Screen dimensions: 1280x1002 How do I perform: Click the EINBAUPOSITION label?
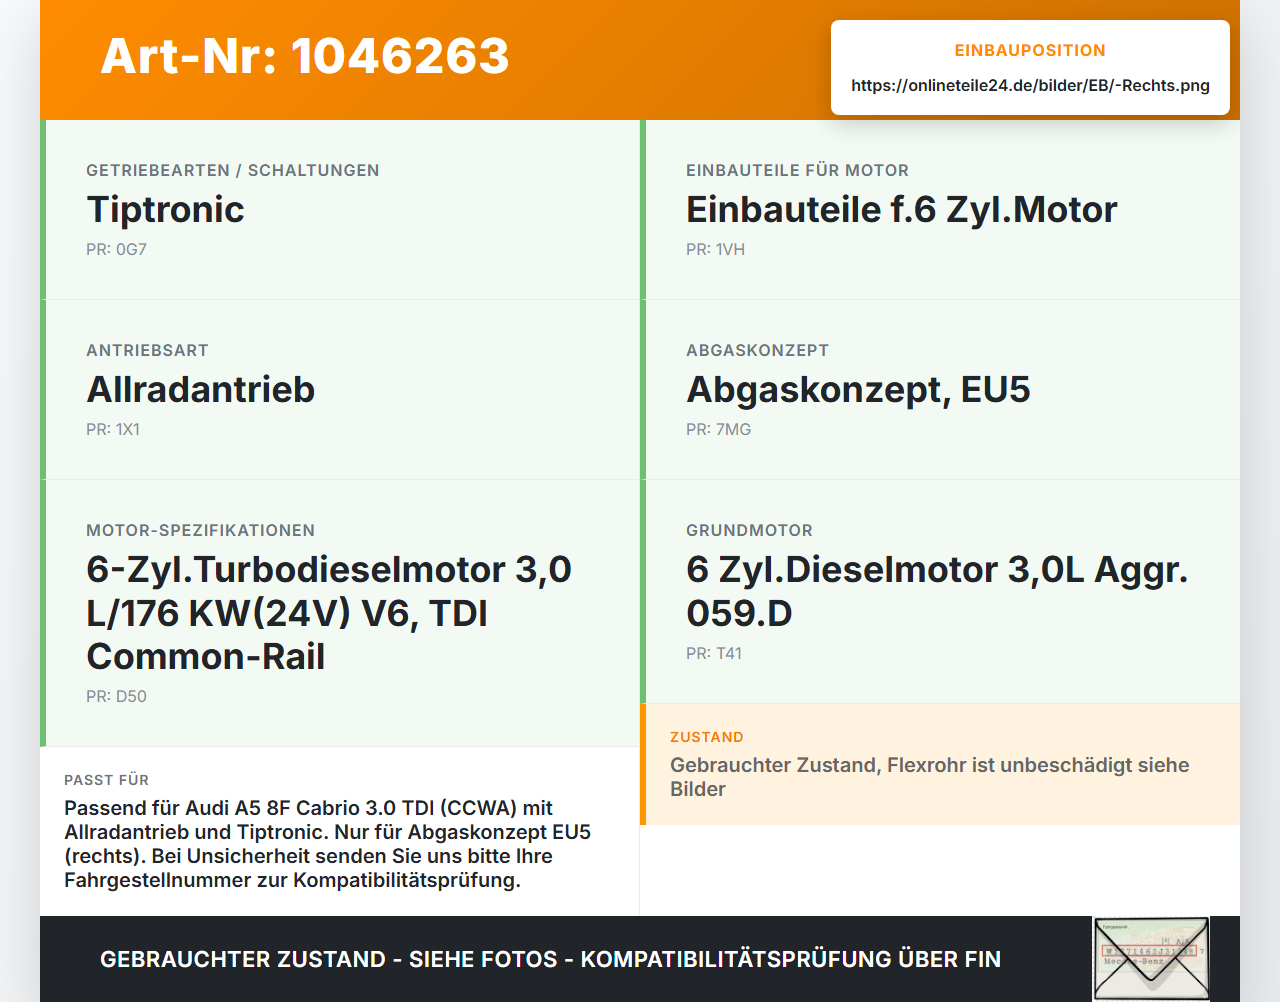(1030, 50)
